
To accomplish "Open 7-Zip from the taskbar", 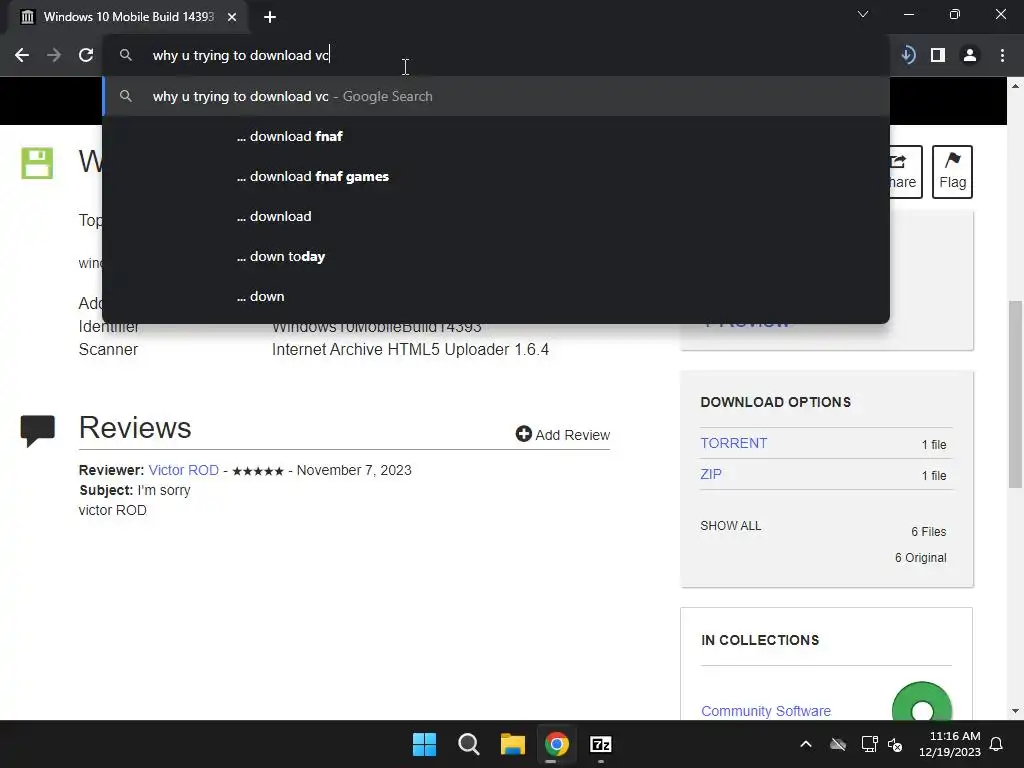I will pos(601,744).
